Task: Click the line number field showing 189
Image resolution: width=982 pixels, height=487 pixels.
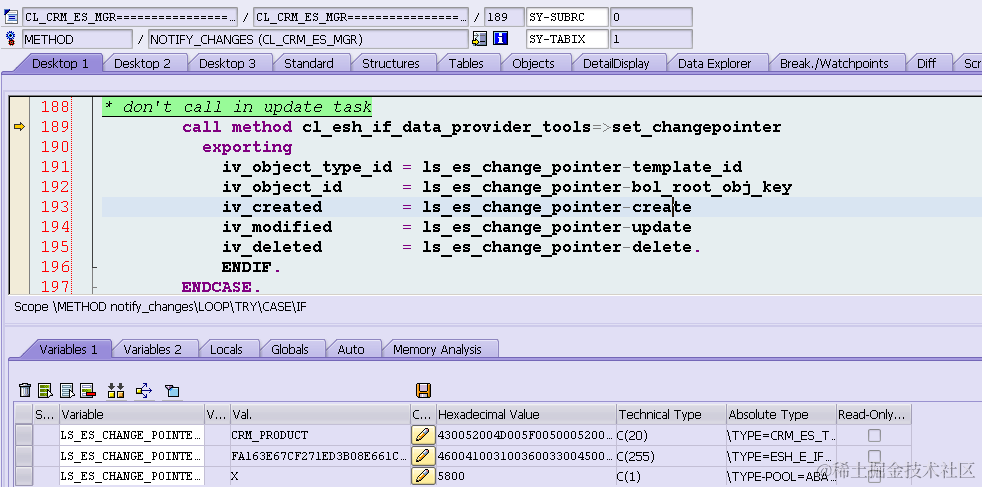Action: click(504, 17)
